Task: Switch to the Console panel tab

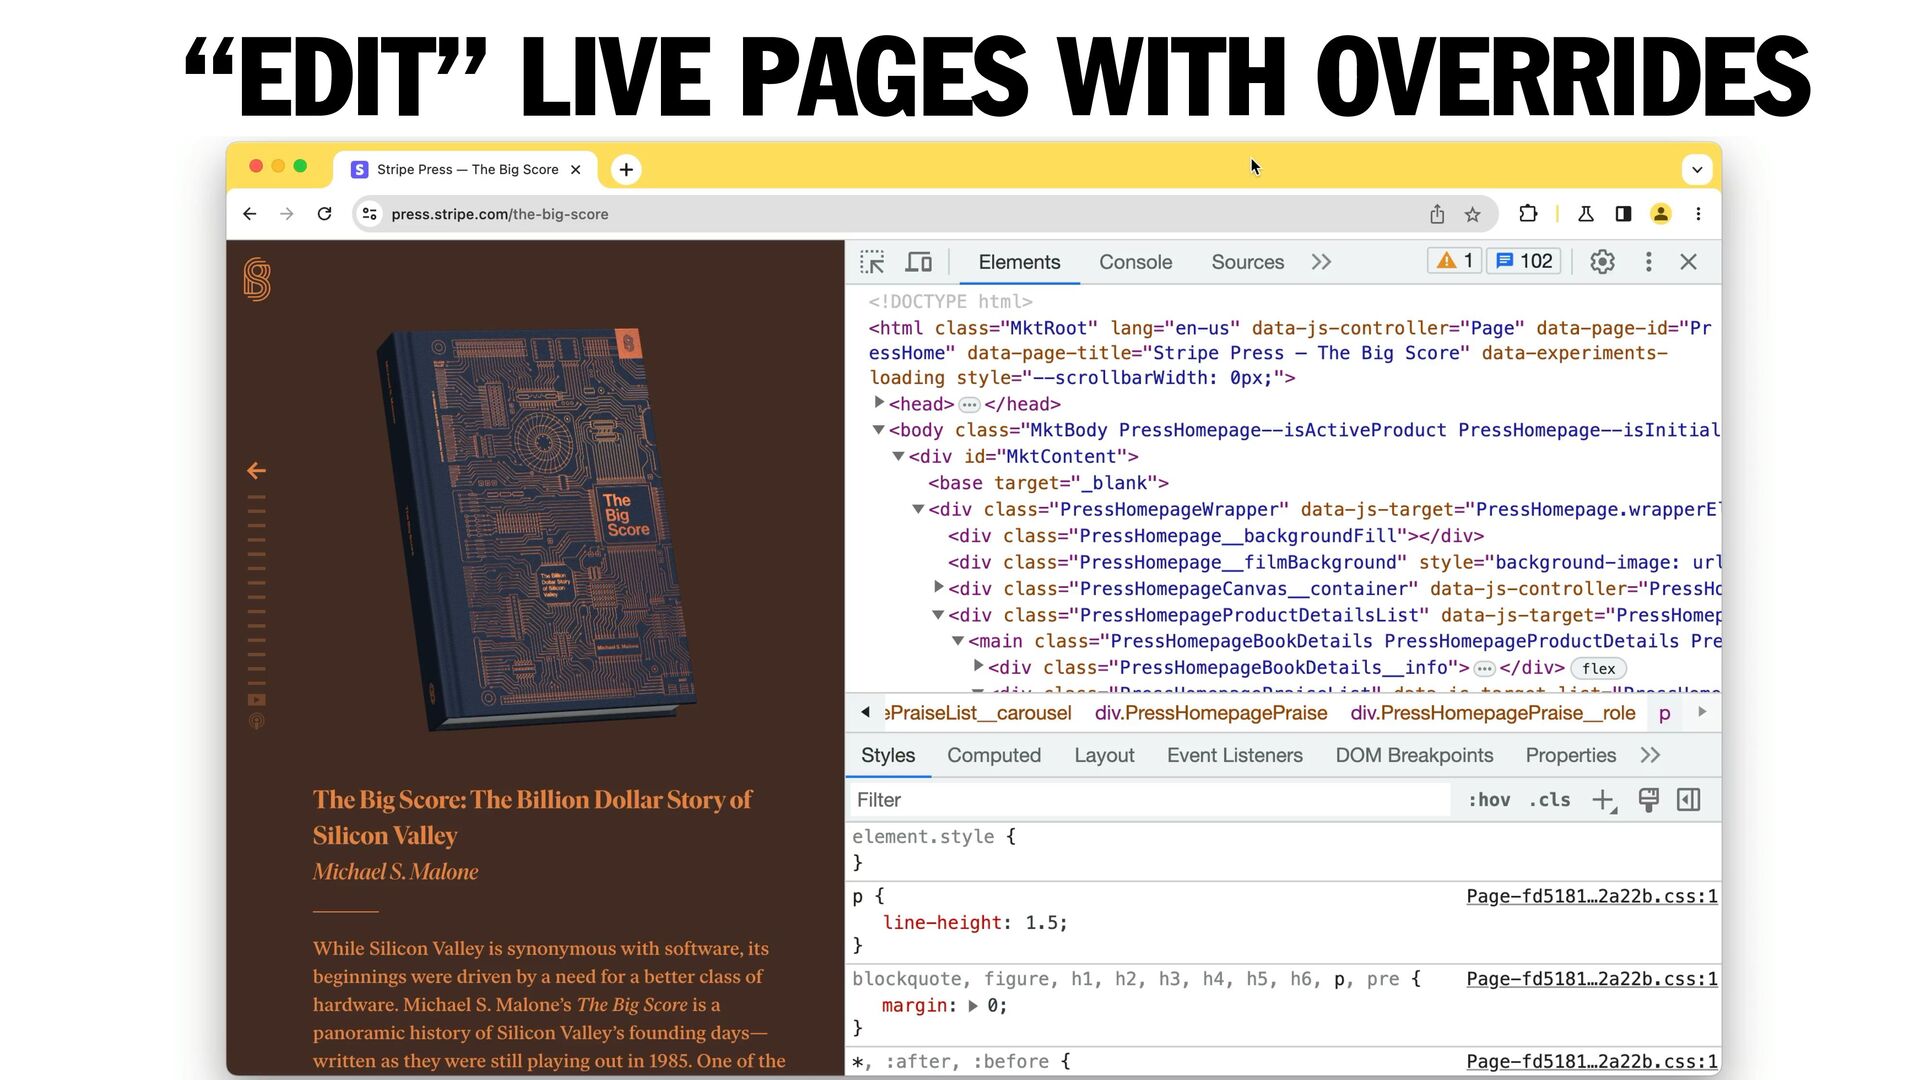Action: click(x=1135, y=262)
